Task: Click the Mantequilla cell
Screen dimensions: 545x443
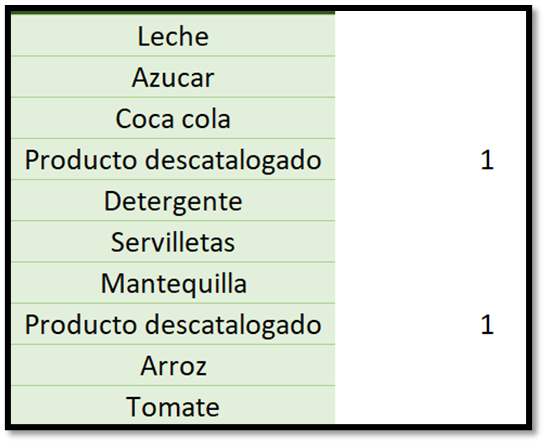Action: tap(173, 283)
